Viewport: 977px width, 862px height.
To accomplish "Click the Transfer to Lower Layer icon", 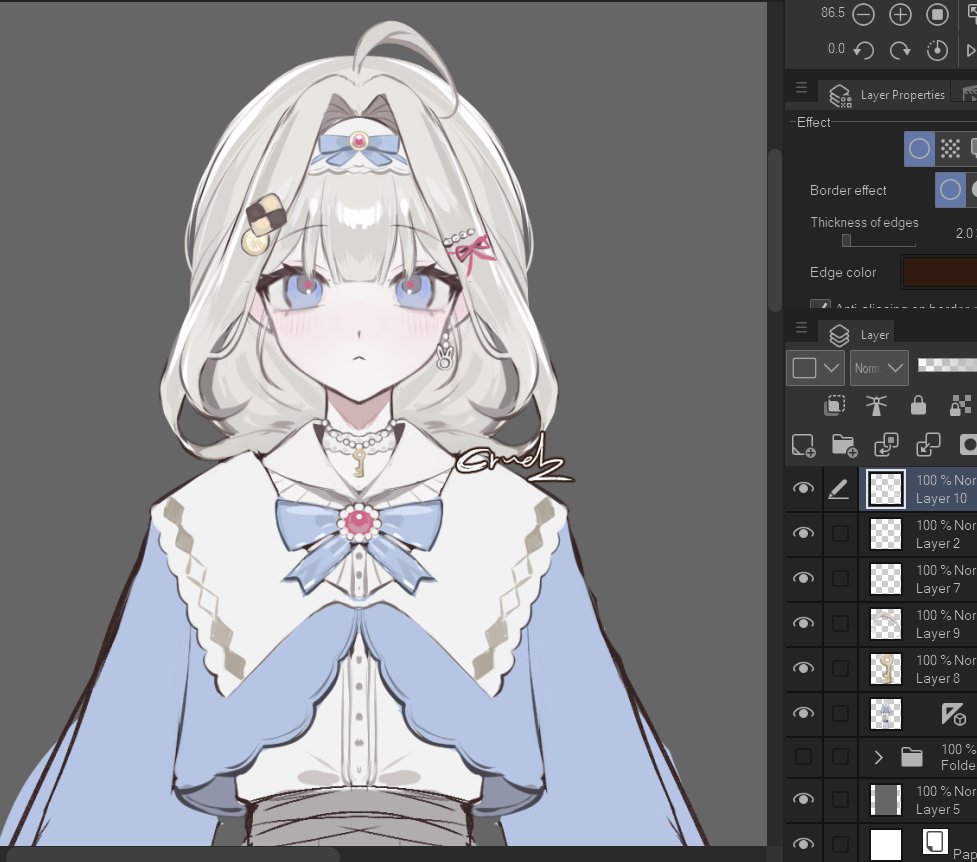I will pos(886,446).
